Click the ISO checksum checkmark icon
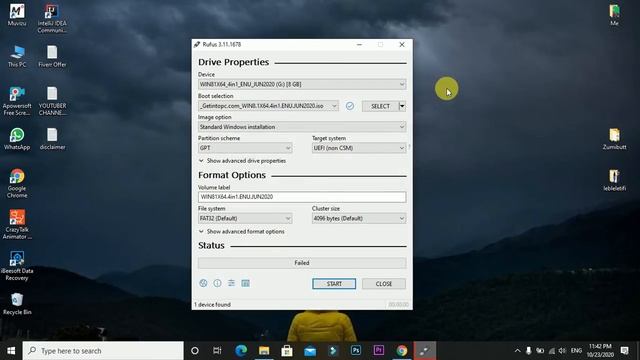The width and height of the screenshot is (640, 360). [x=350, y=106]
